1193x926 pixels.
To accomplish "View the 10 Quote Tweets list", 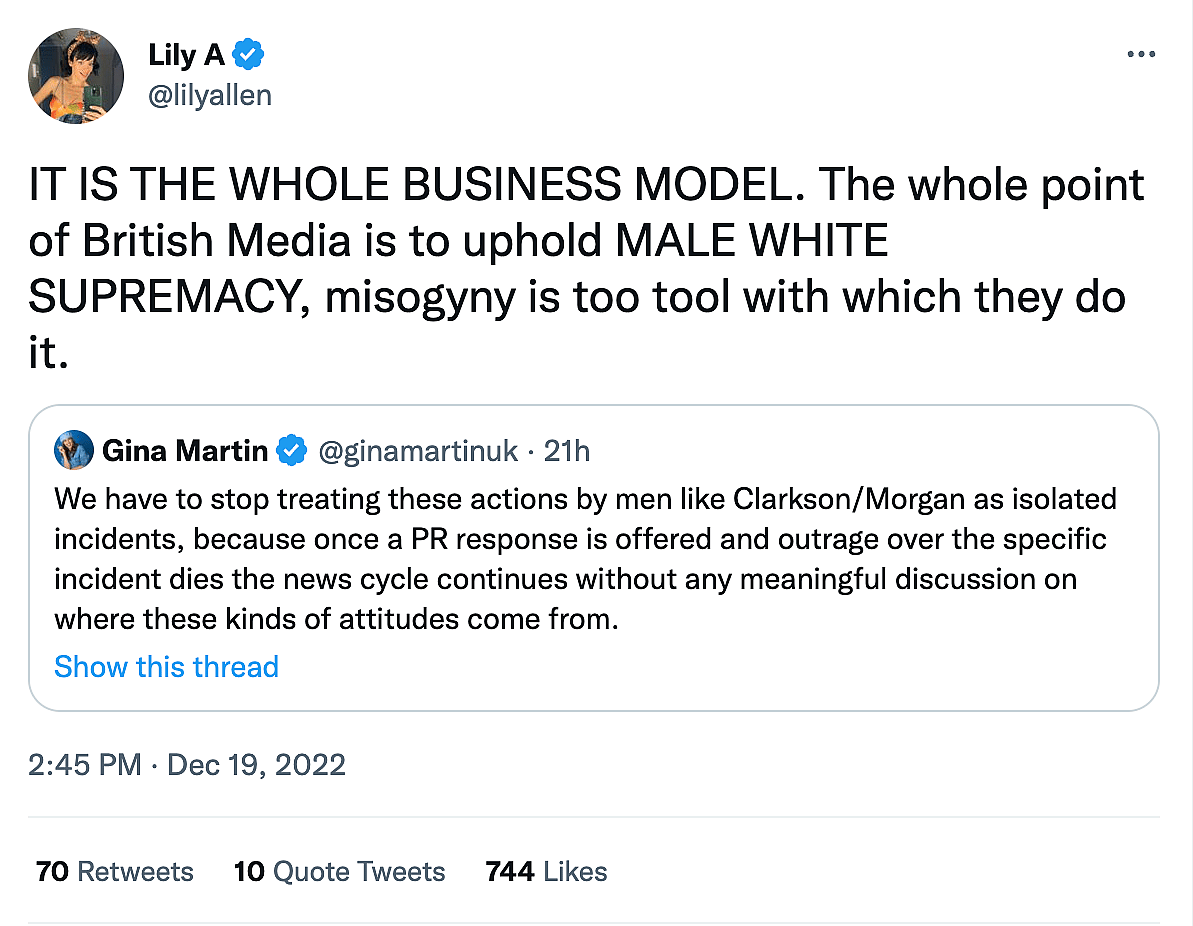I will click(x=339, y=872).
